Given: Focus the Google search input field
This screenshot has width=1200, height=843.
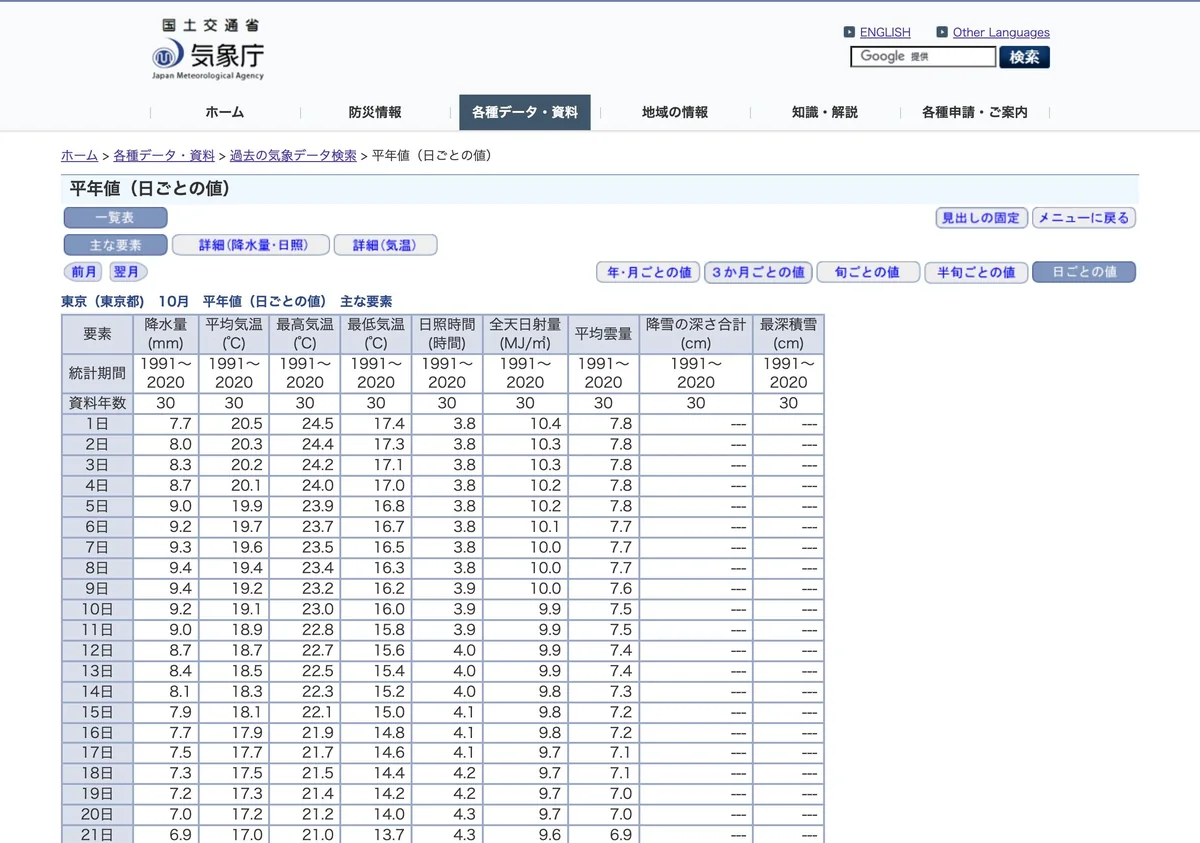Looking at the screenshot, I should pos(923,57).
